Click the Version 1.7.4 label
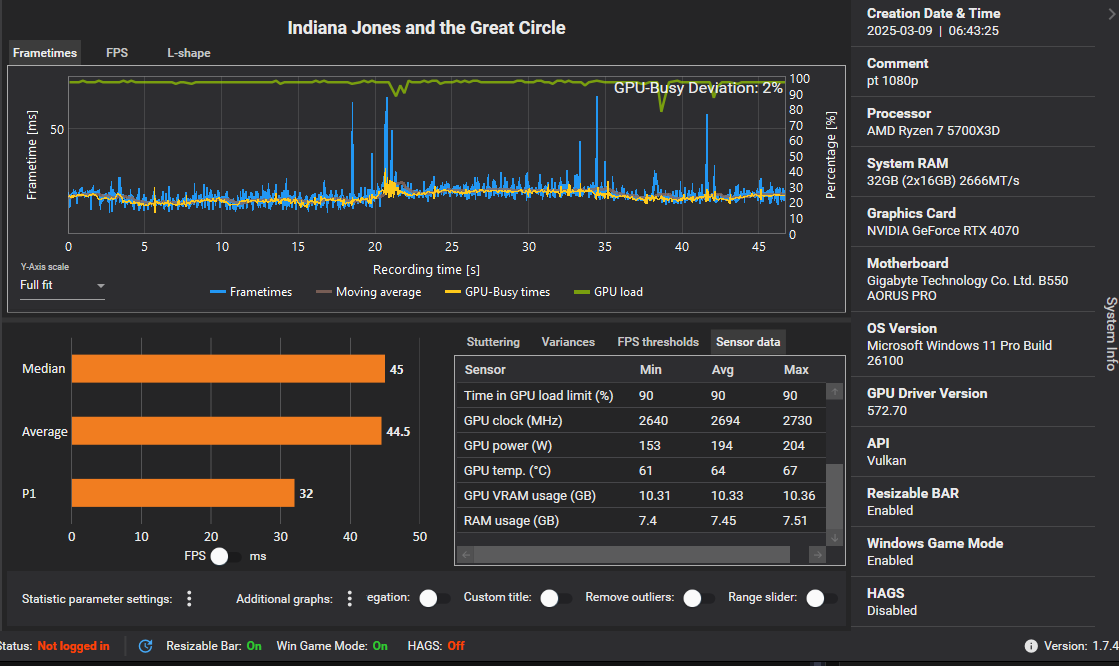Image resolution: width=1119 pixels, height=666 pixels. pos(1080,646)
